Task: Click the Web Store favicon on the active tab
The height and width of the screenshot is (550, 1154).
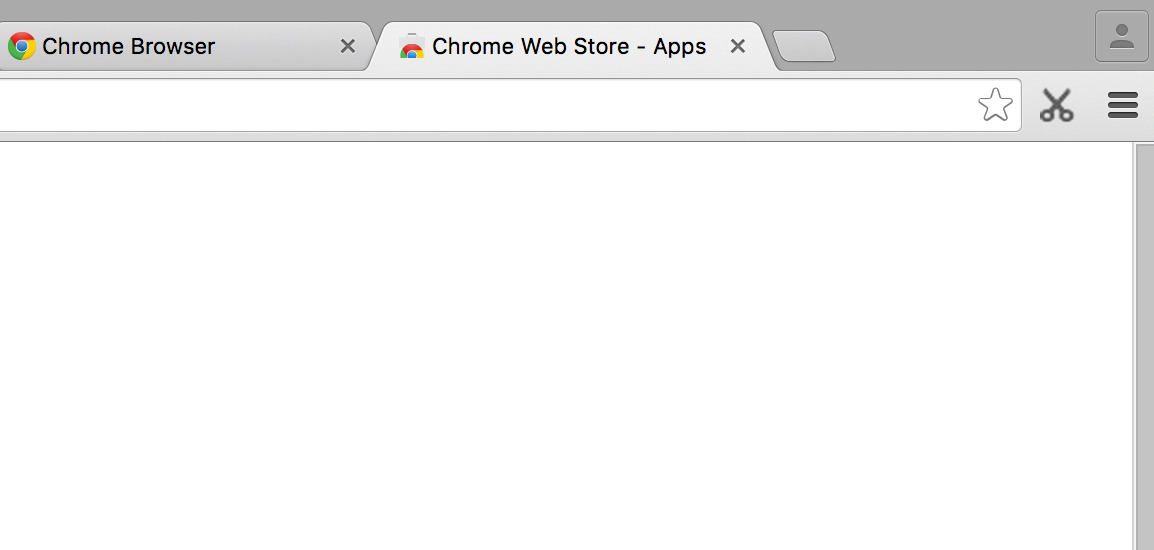Action: click(x=411, y=46)
